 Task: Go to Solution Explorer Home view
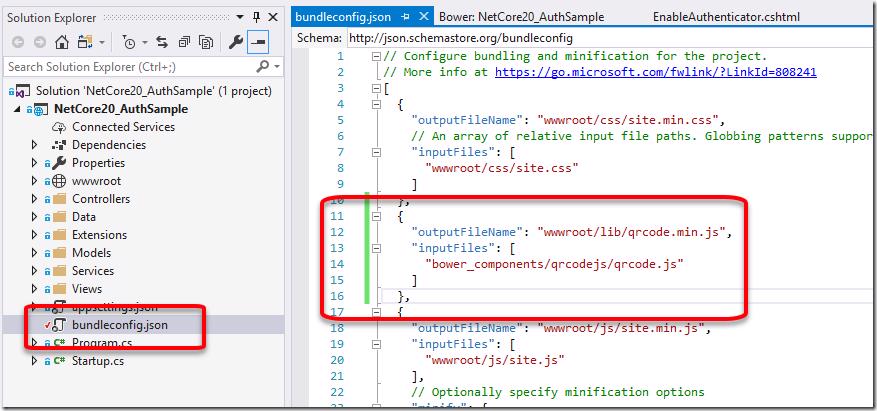(x=62, y=42)
